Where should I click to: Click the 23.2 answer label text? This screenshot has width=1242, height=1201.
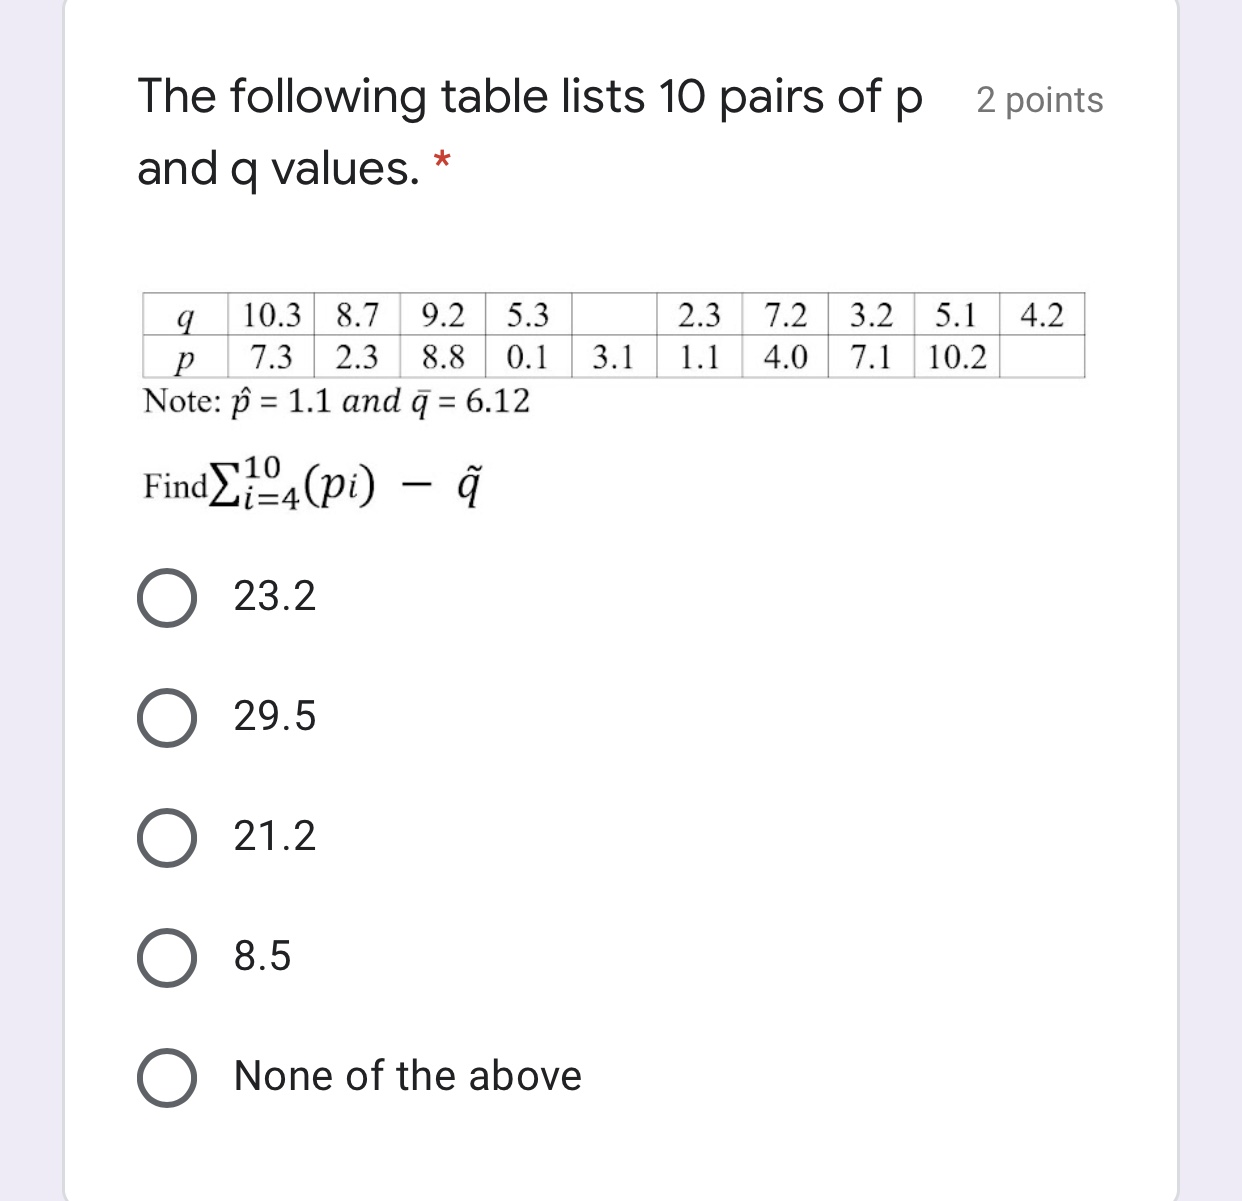[272, 597]
